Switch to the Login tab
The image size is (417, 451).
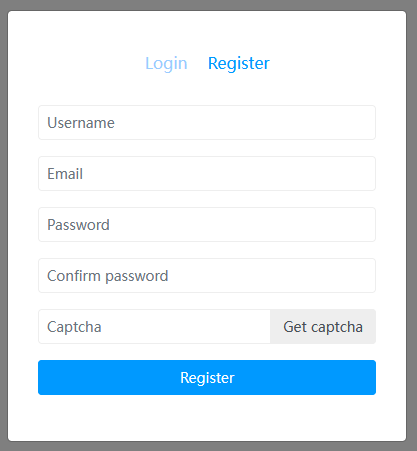point(166,63)
